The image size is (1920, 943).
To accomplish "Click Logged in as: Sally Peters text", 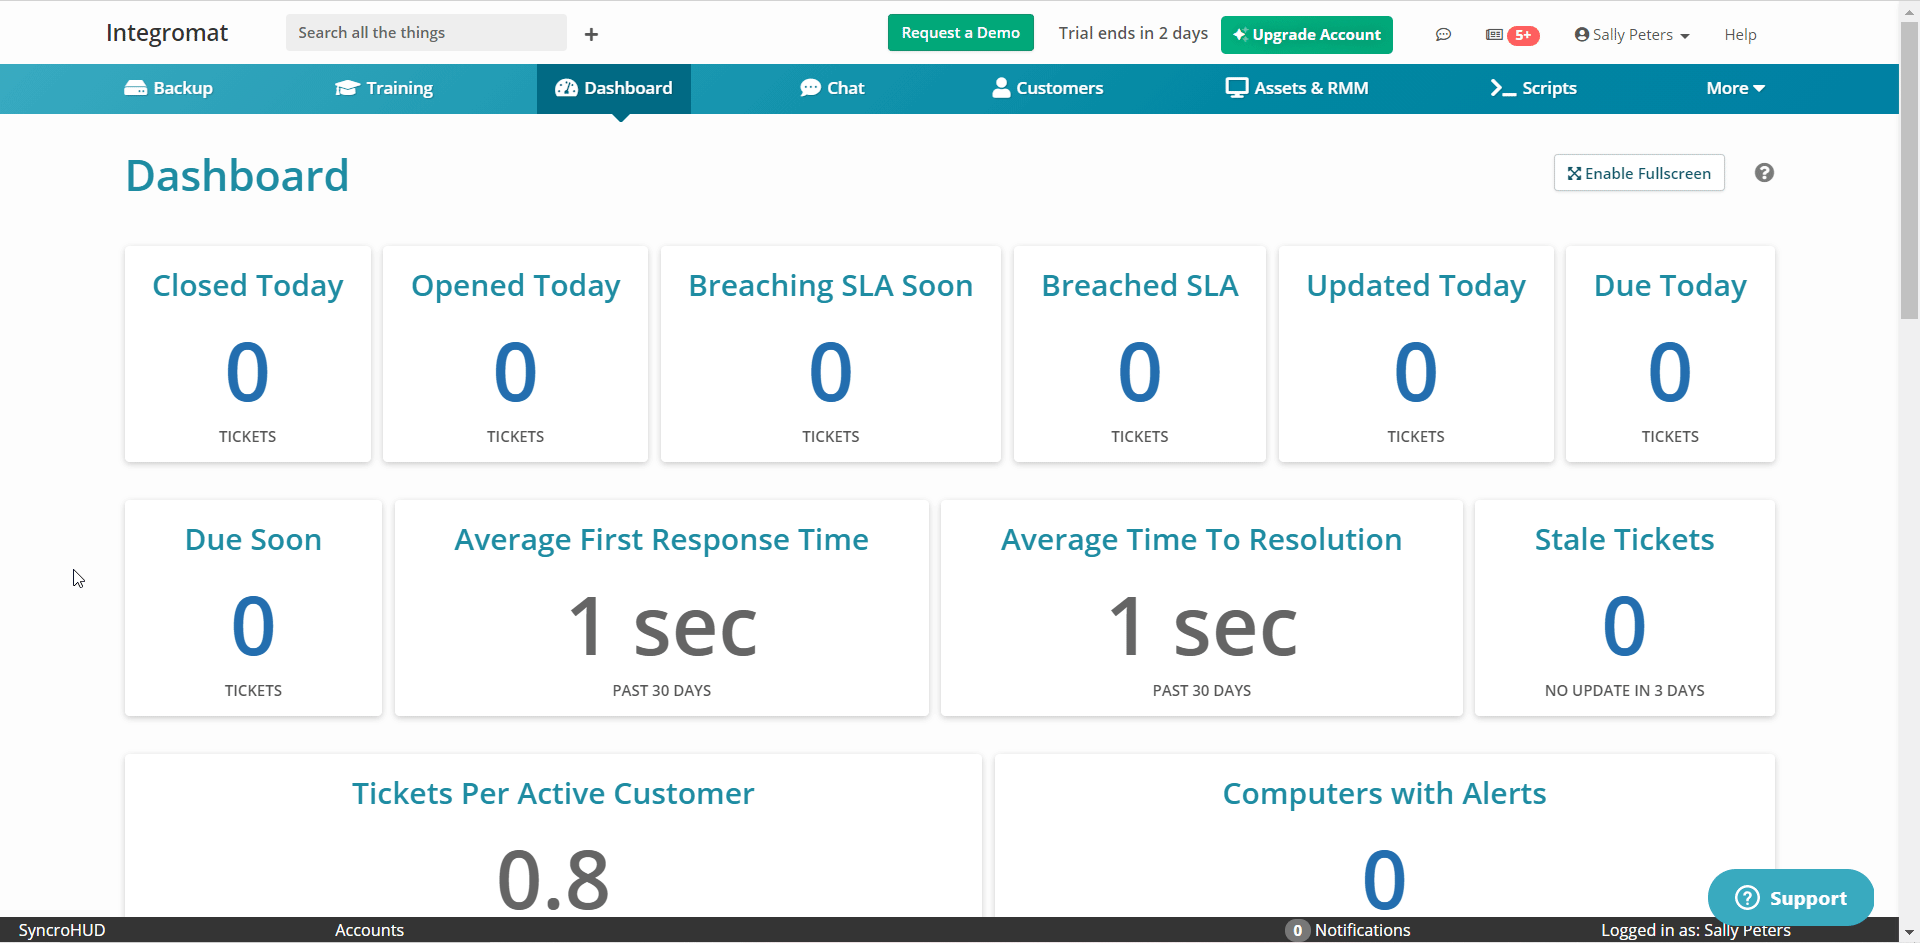I will (x=1696, y=930).
